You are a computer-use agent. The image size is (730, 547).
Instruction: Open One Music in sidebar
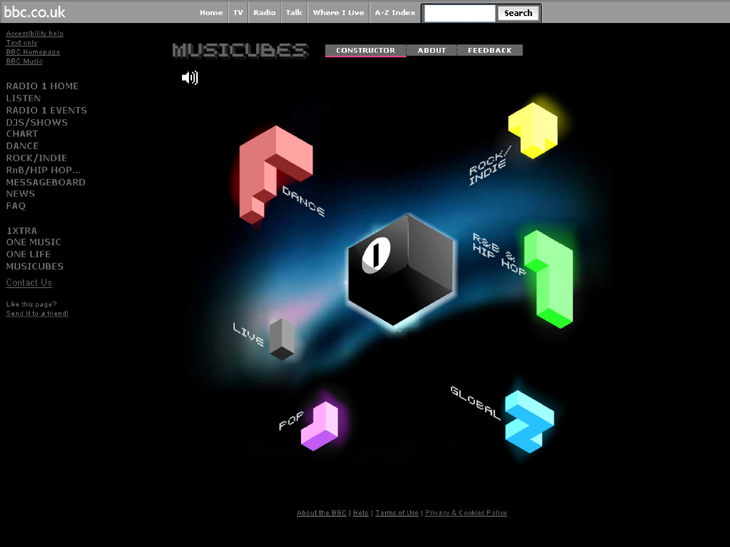point(34,242)
